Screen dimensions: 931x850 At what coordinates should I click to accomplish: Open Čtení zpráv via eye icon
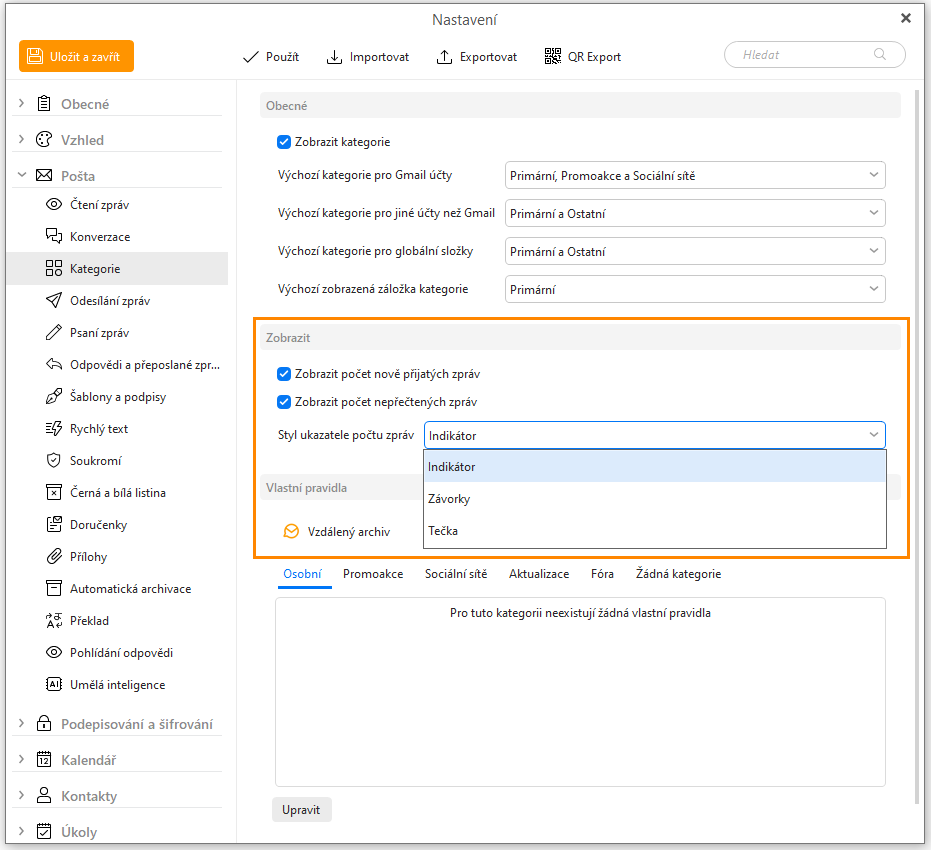pyautogui.click(x=54, y=205)
